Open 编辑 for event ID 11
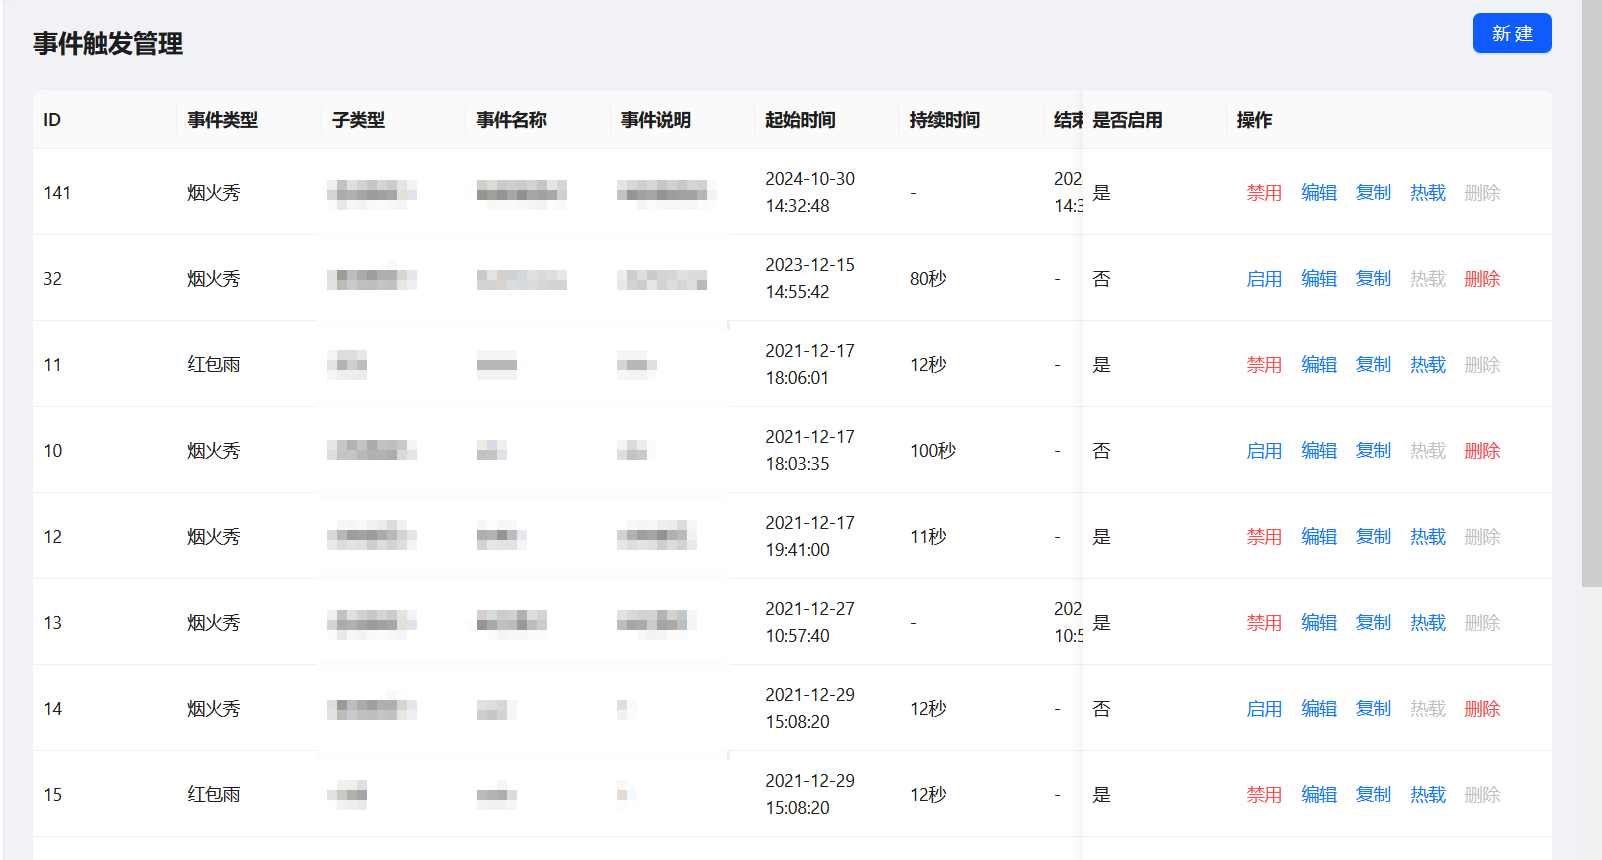1602x860 pixels. point(1318,365)
